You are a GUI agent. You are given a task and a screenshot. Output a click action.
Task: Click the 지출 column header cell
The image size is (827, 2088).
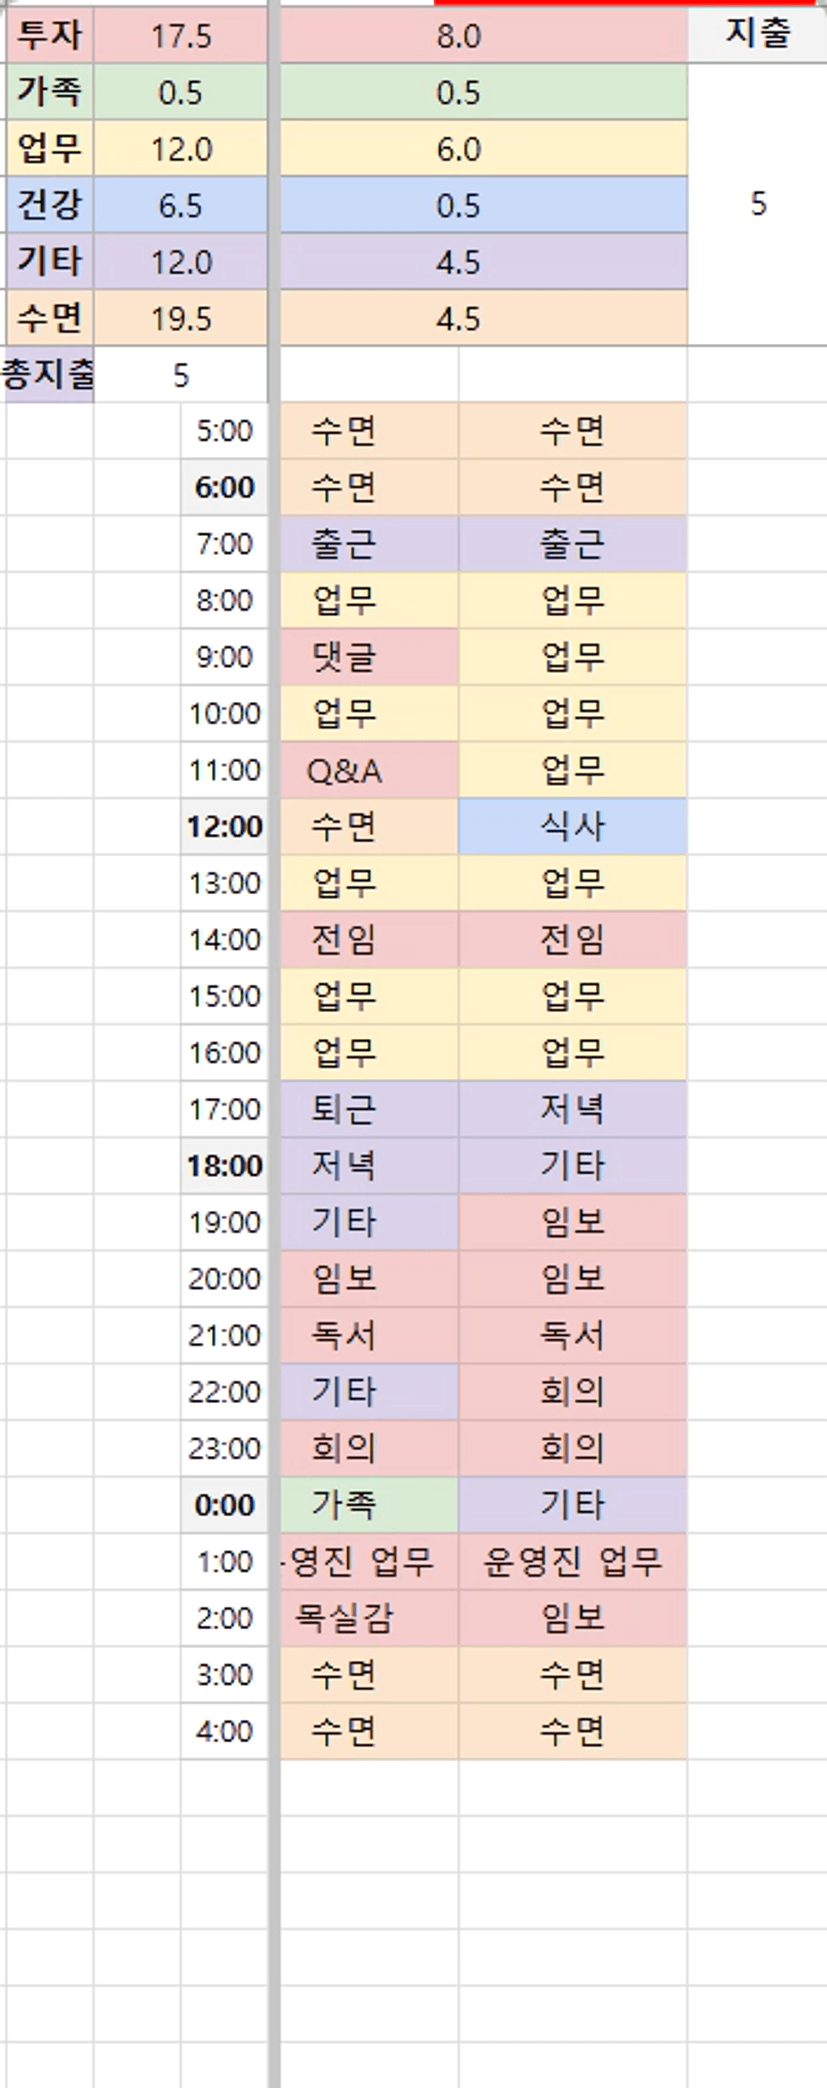[x=757, y=34]
